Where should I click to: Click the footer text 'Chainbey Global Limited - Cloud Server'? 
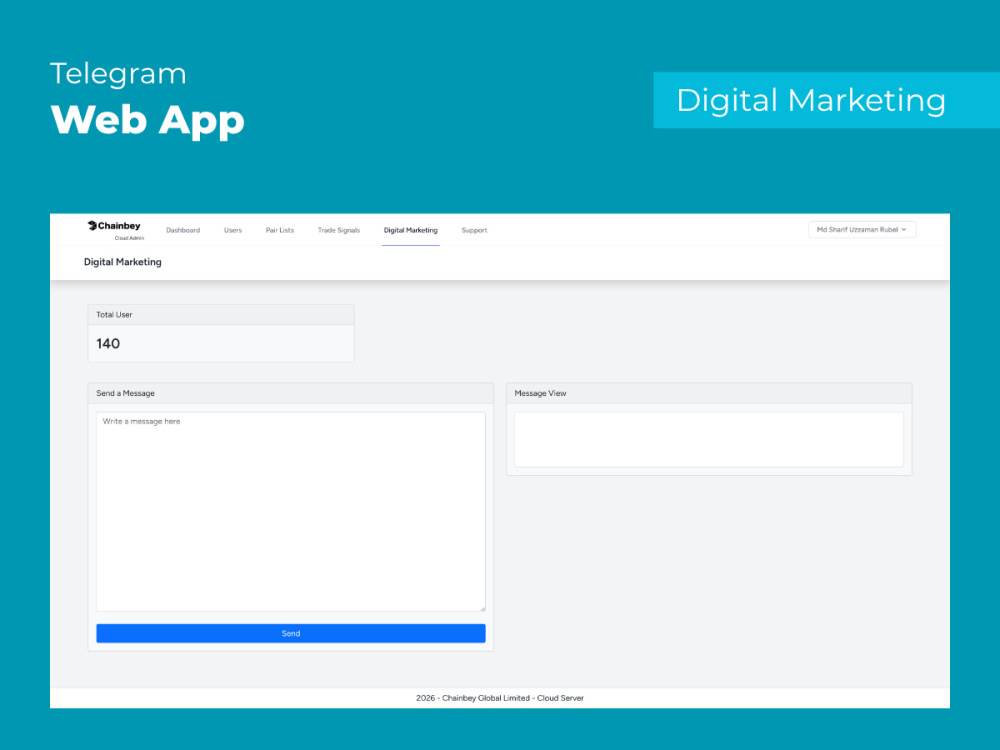click(513, 698)
